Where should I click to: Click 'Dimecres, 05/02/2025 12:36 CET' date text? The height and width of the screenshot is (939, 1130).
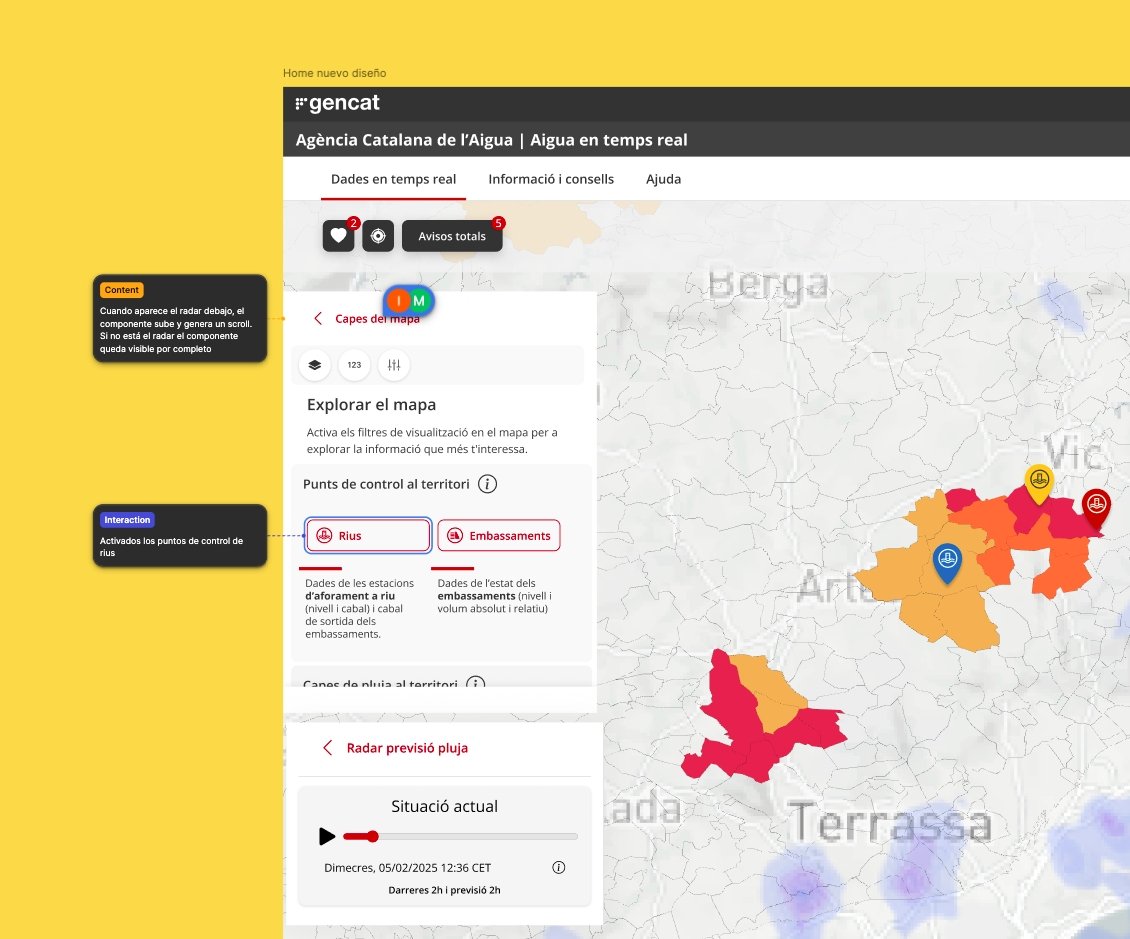(408, 868)
